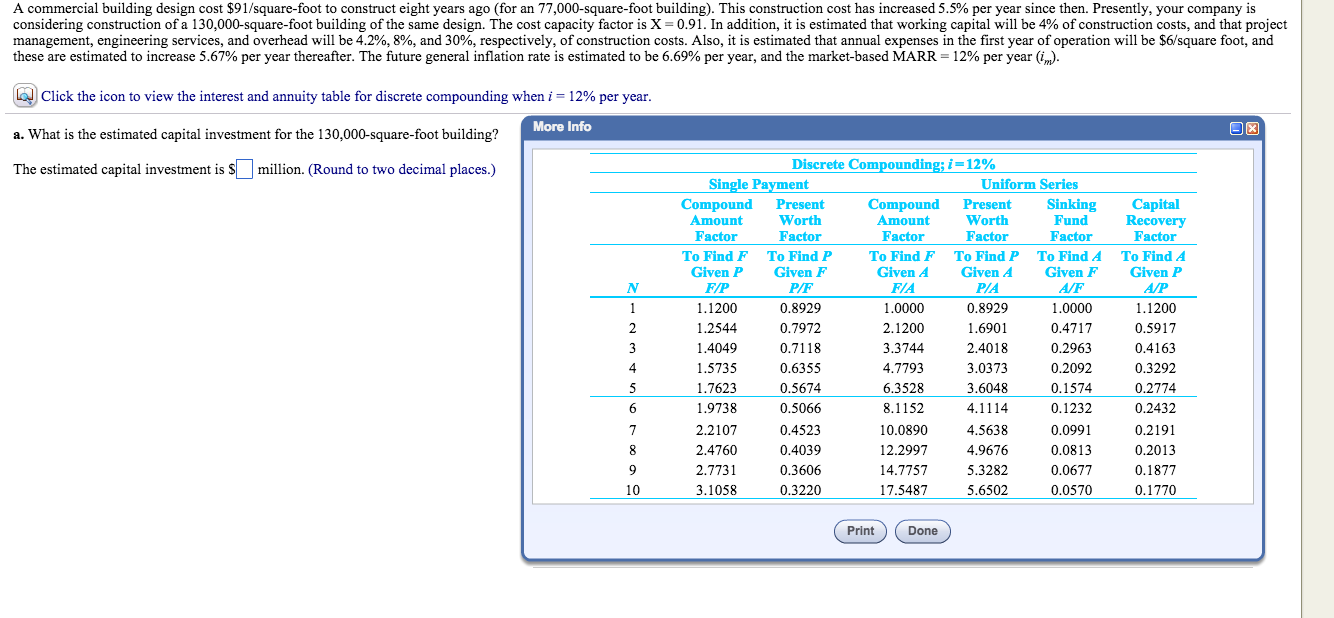Click row number 10 in the N column
The height and width of the screenshot is (618, 1334).
632,490
